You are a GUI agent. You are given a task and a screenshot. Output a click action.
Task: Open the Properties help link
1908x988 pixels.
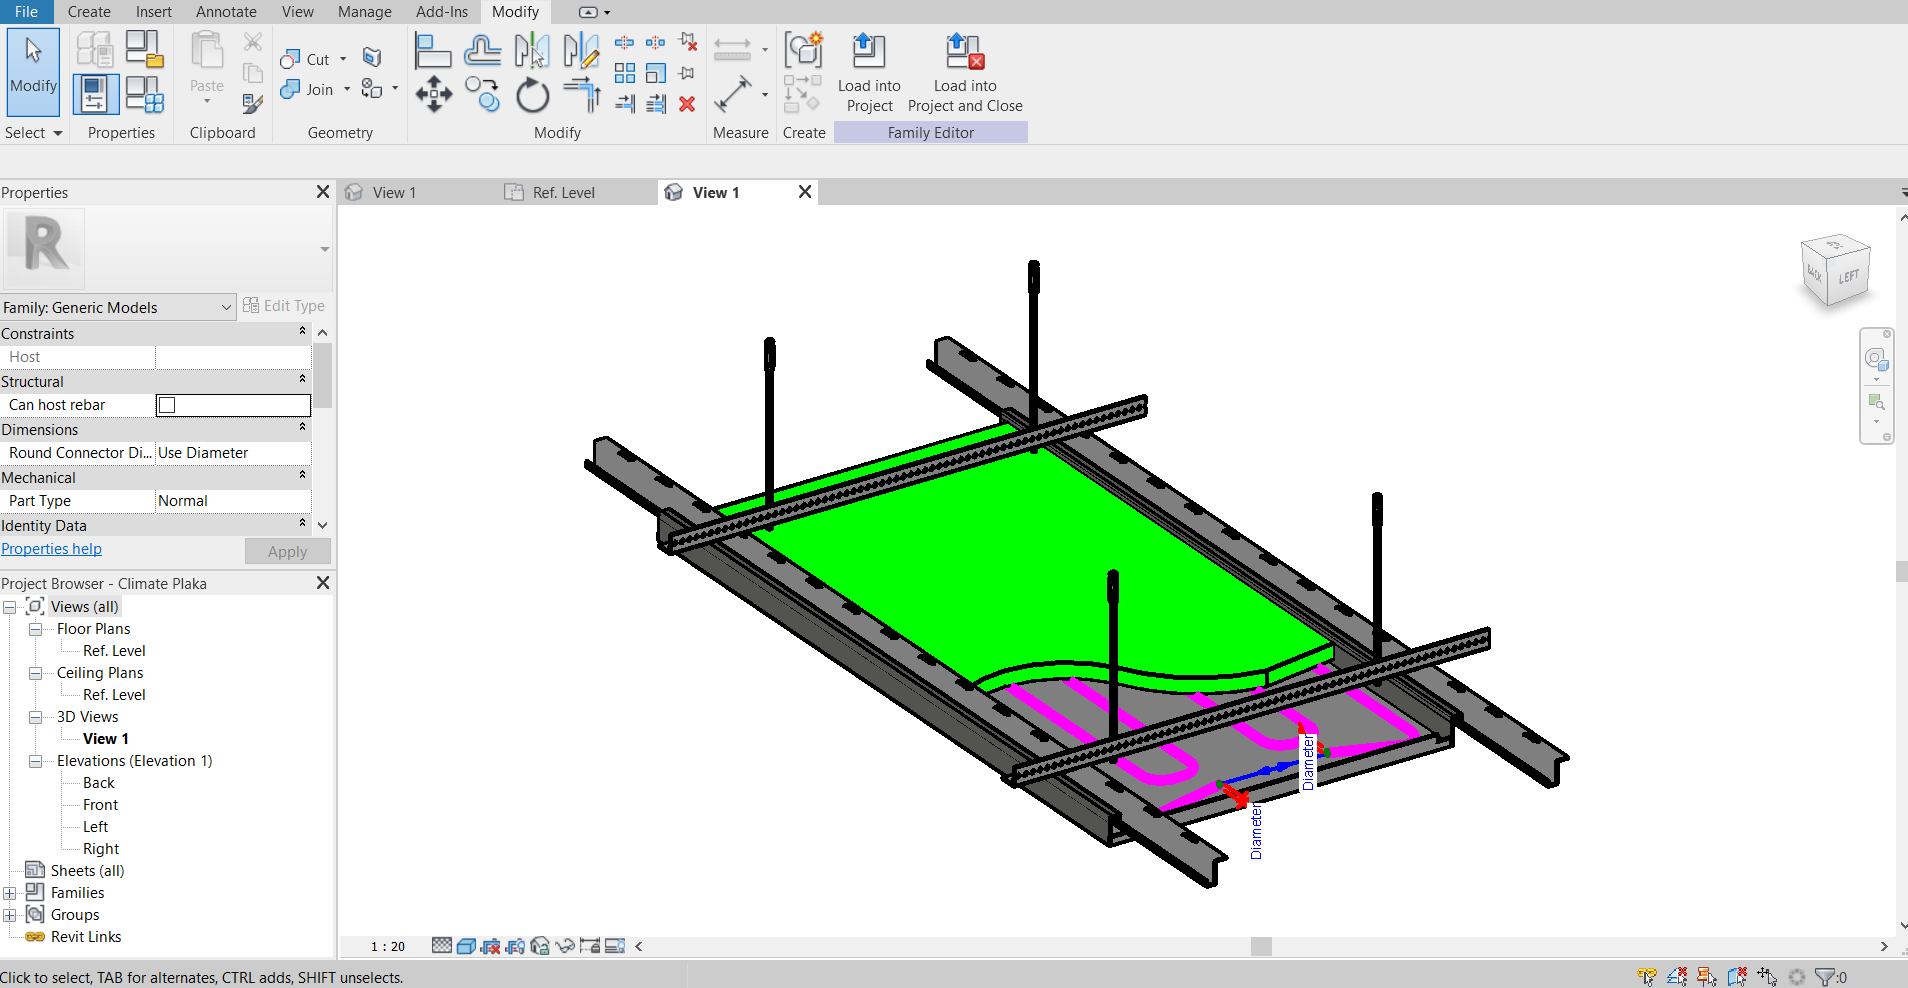point(51,549)
